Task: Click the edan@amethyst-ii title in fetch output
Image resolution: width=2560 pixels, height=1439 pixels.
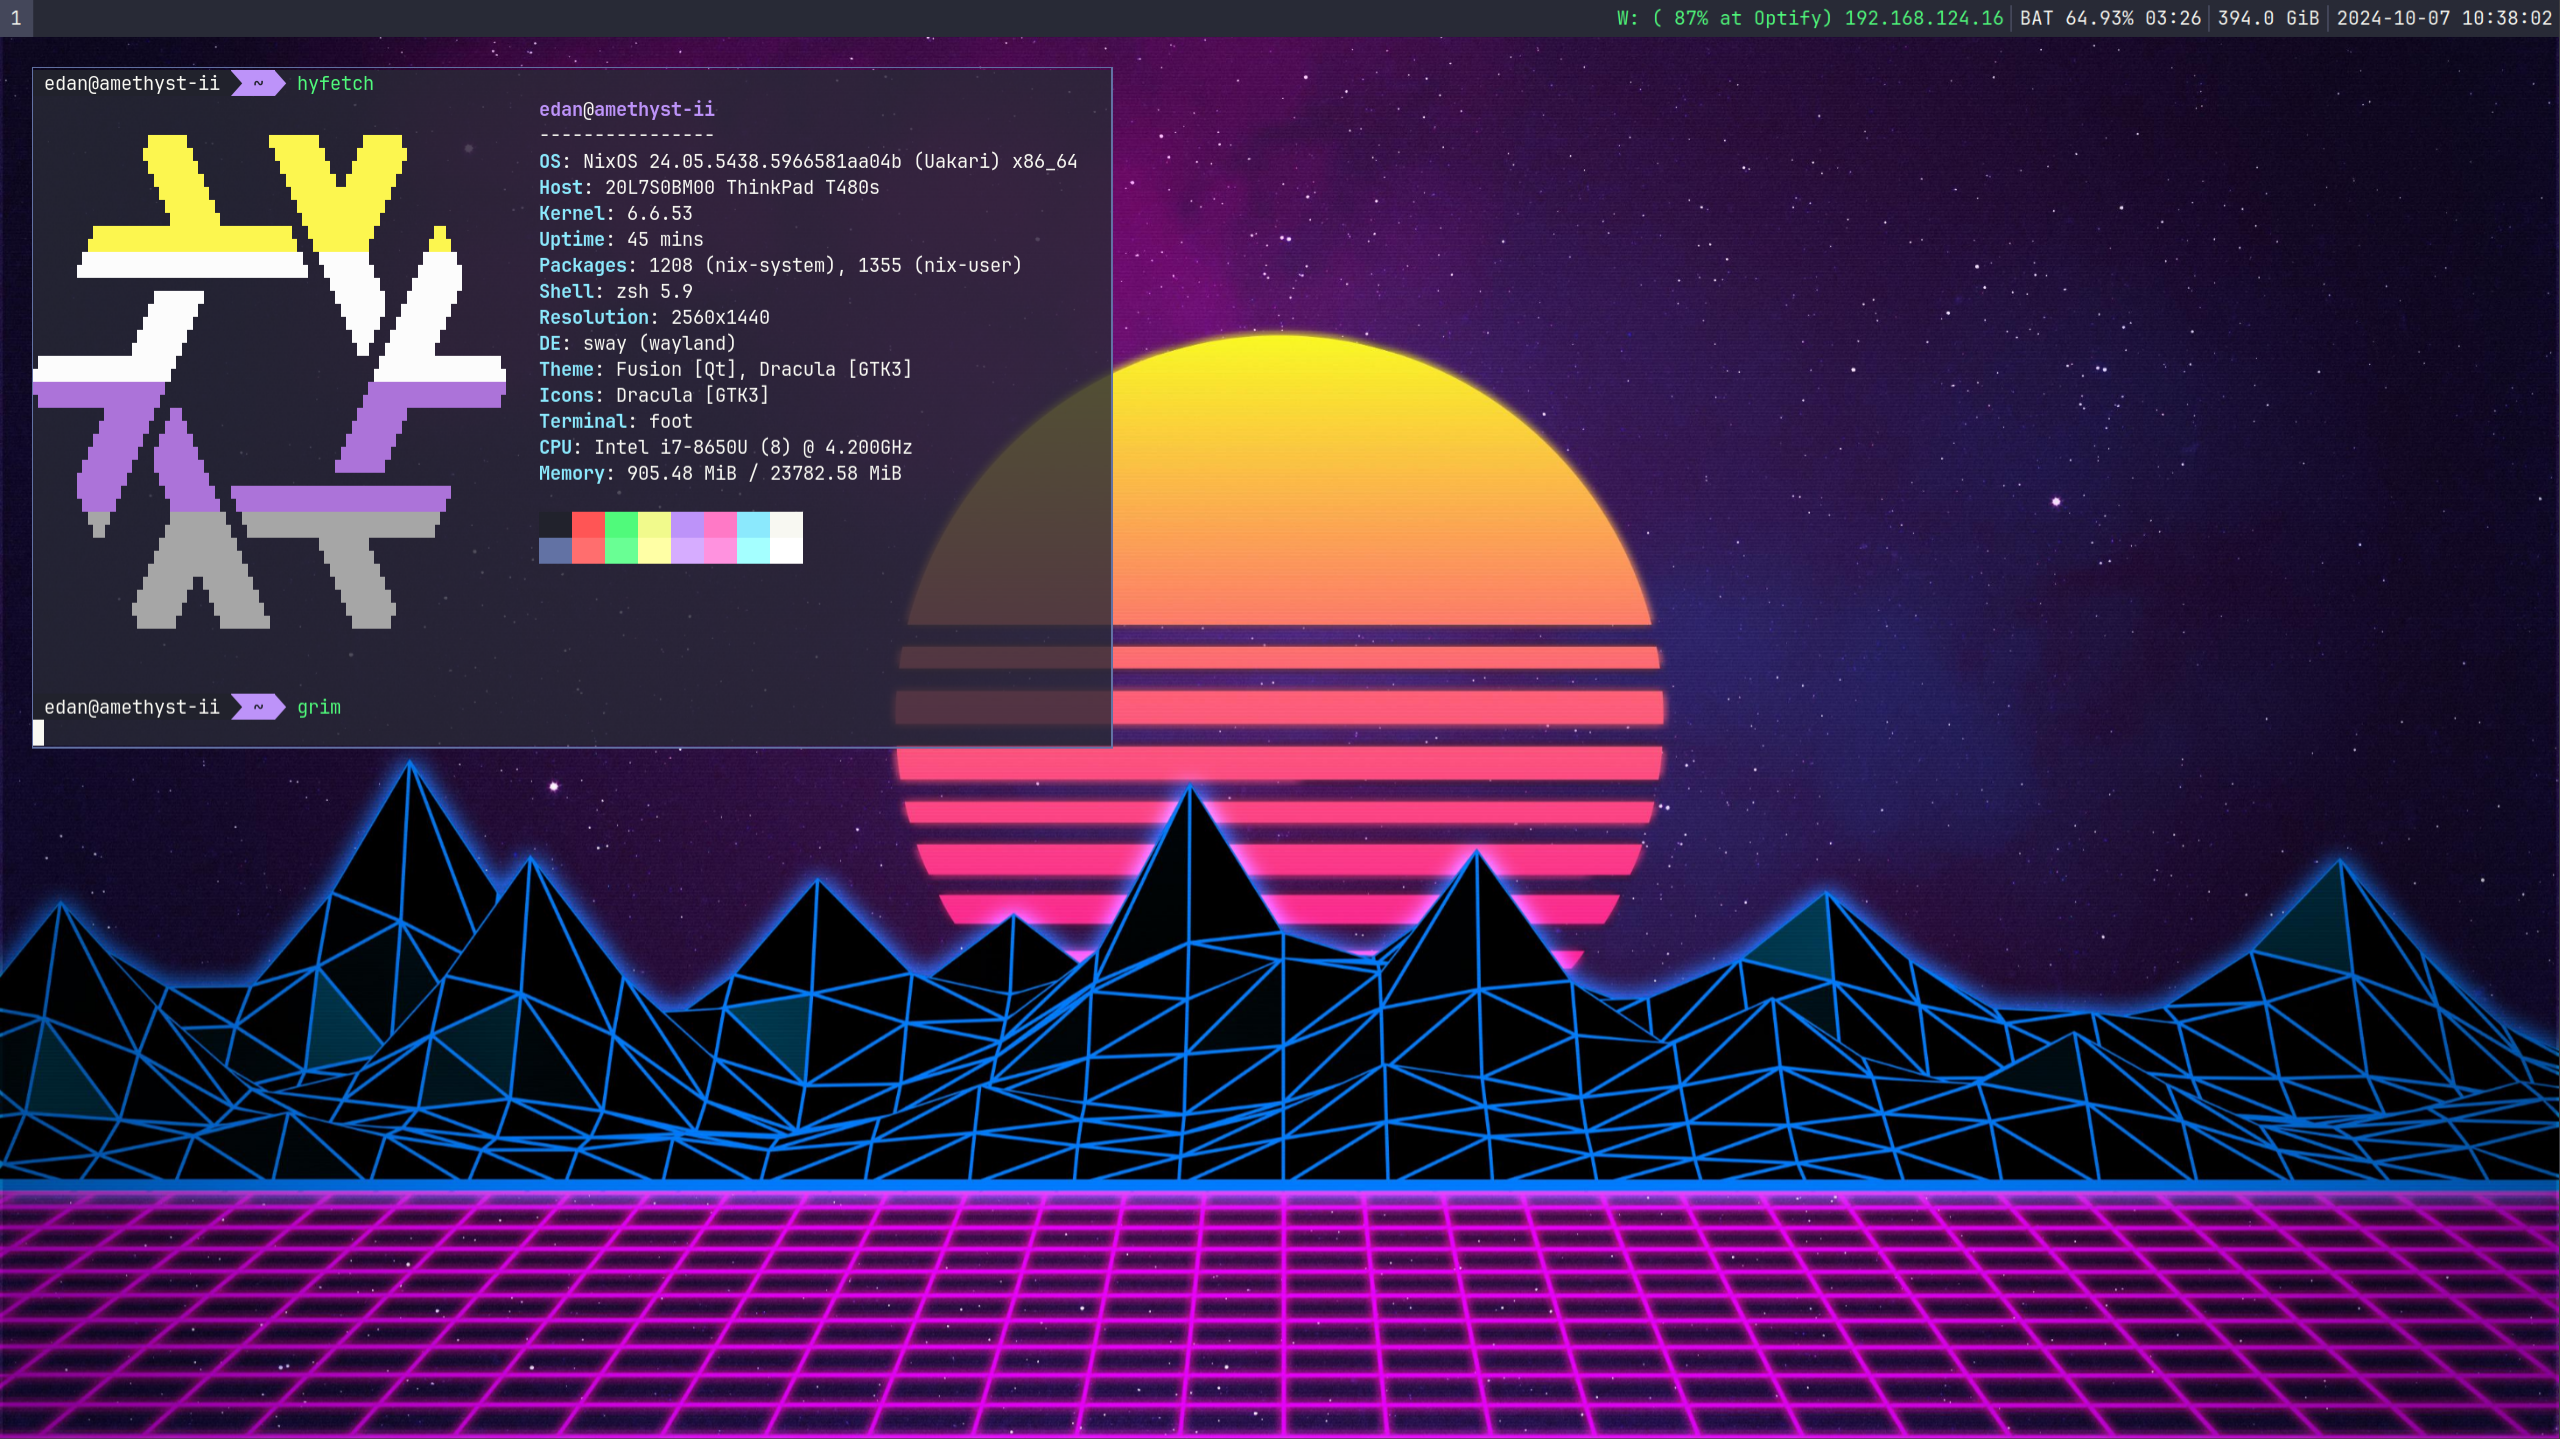Action: (x=626, y=109)
